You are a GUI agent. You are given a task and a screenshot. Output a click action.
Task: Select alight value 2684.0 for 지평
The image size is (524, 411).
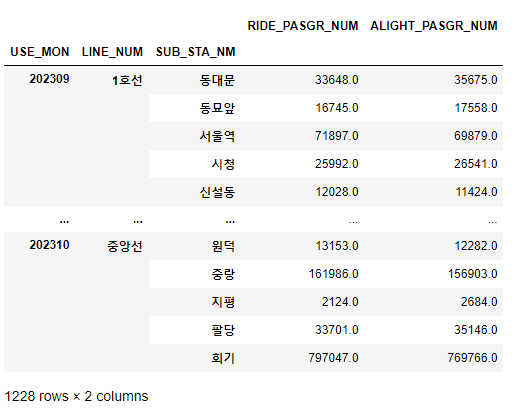479,302
